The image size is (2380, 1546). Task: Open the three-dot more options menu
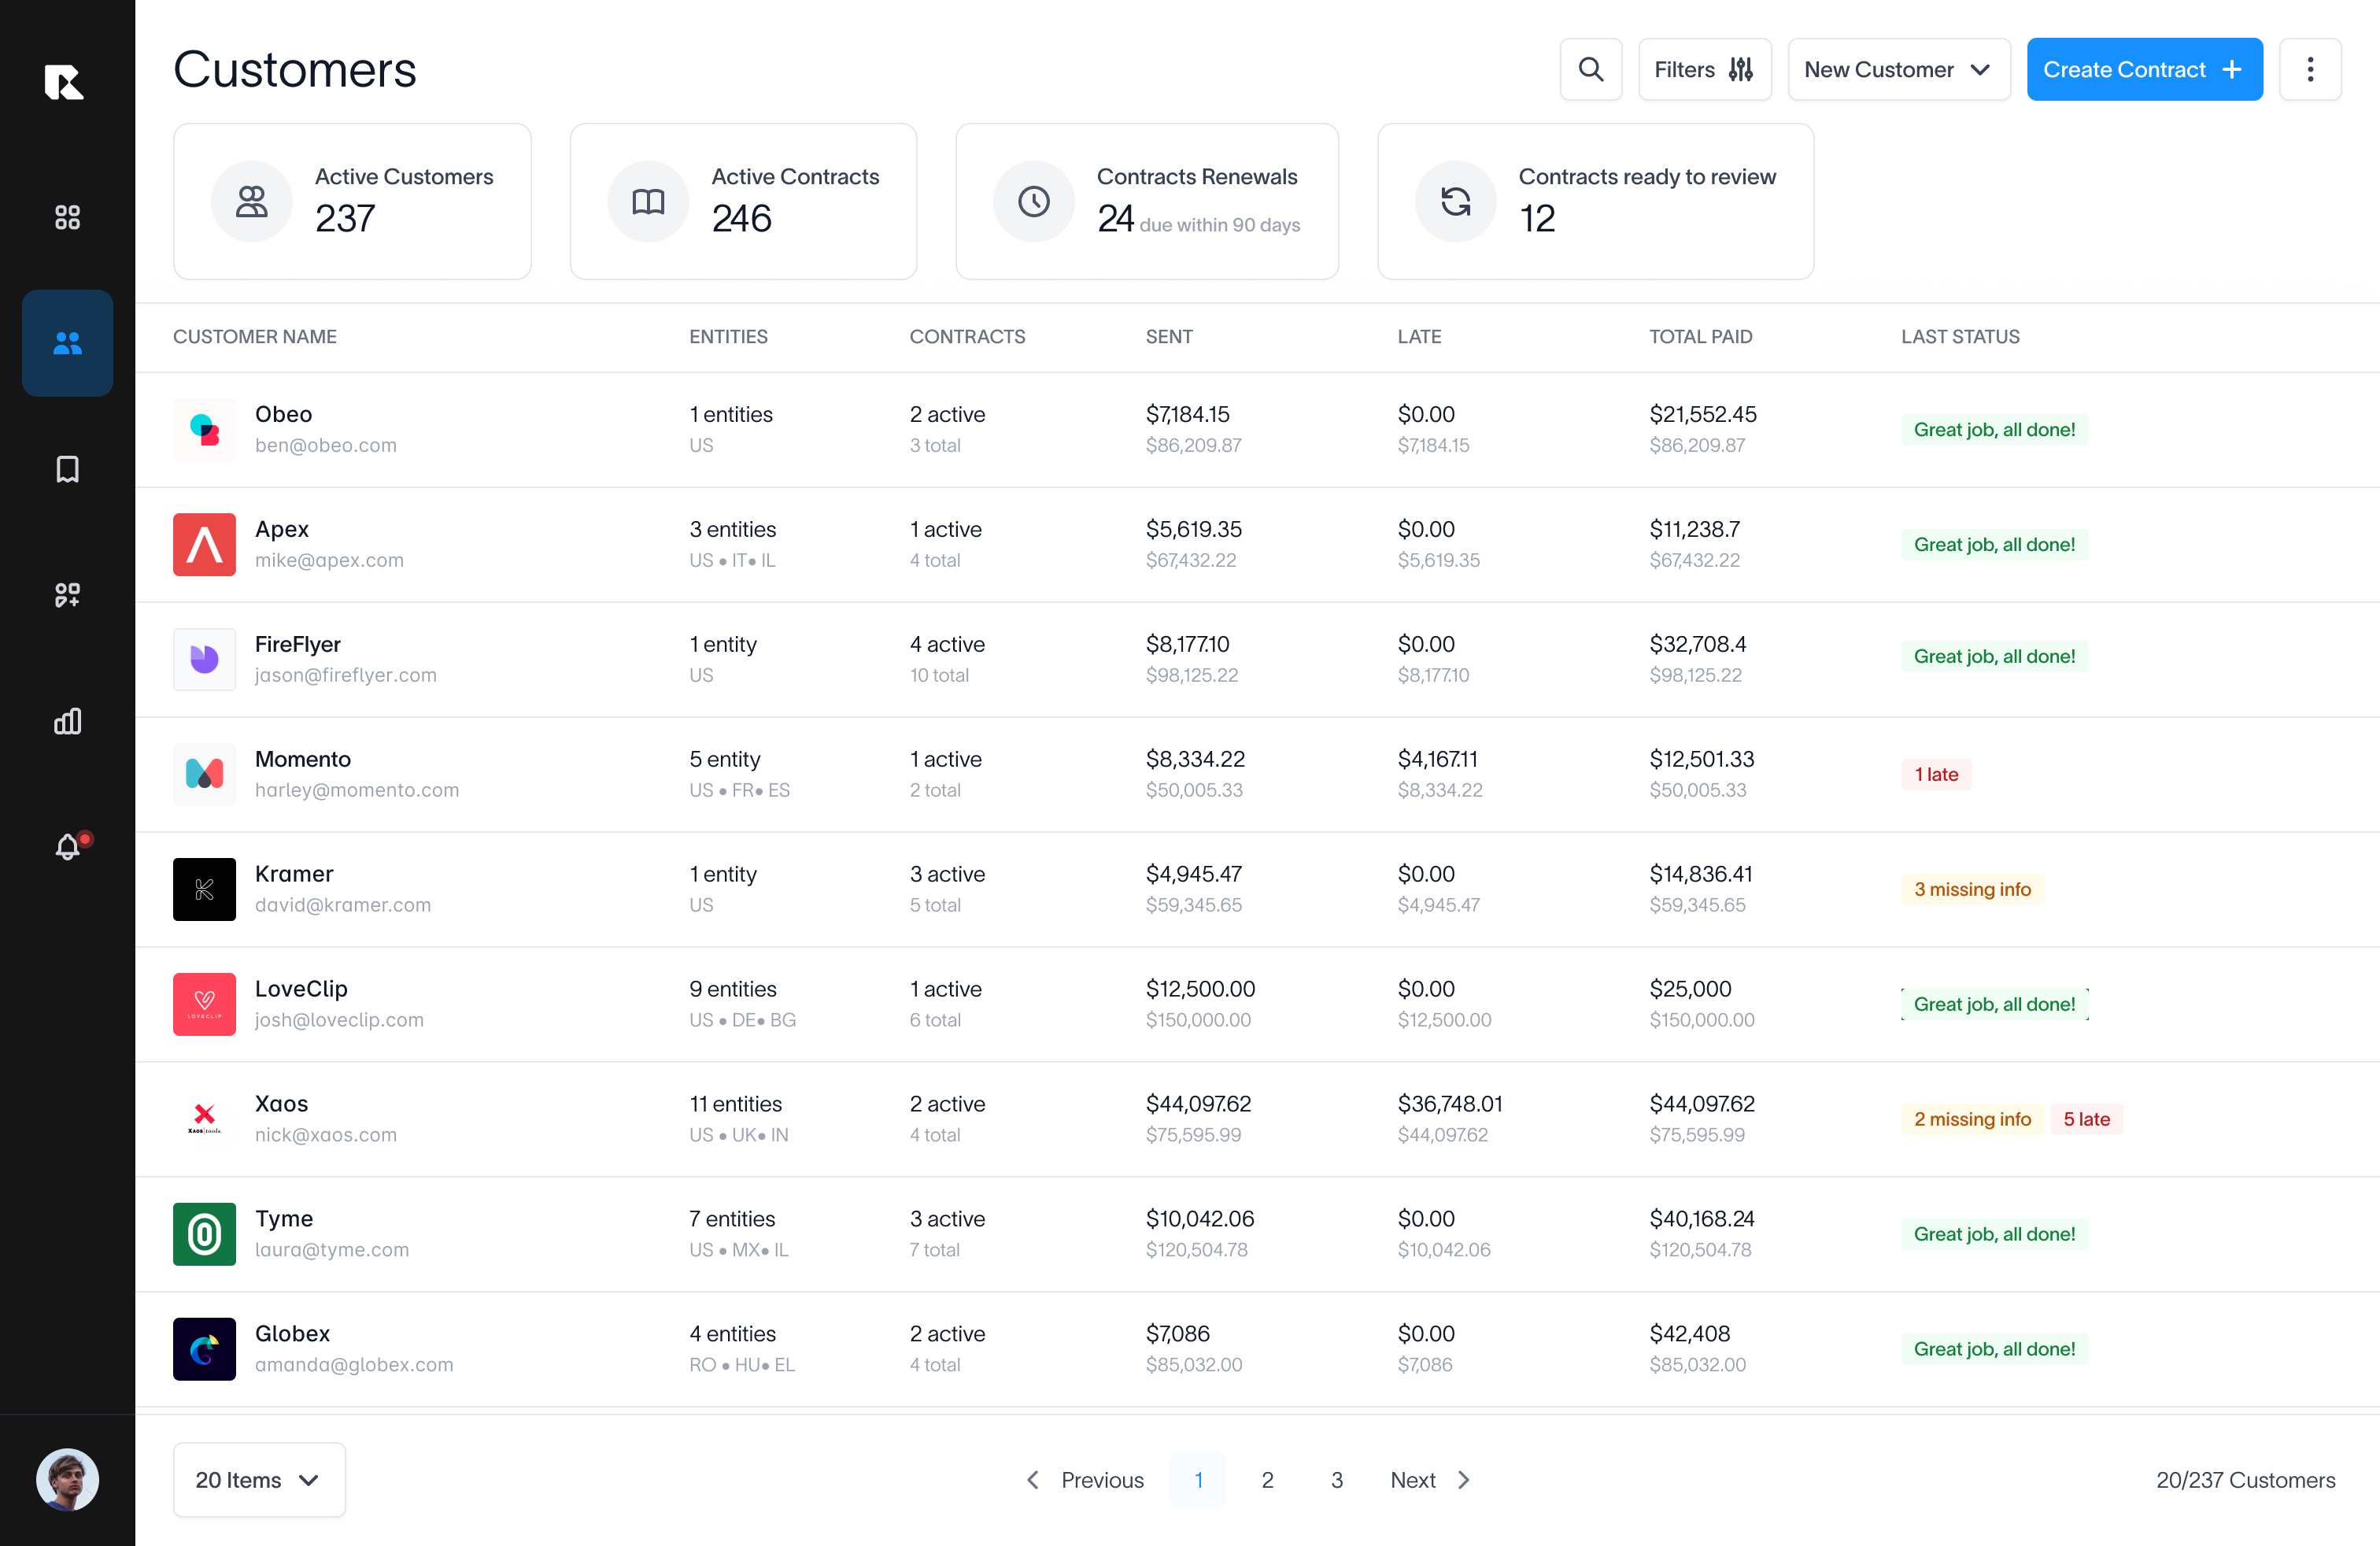click(x=2309, y=69)
